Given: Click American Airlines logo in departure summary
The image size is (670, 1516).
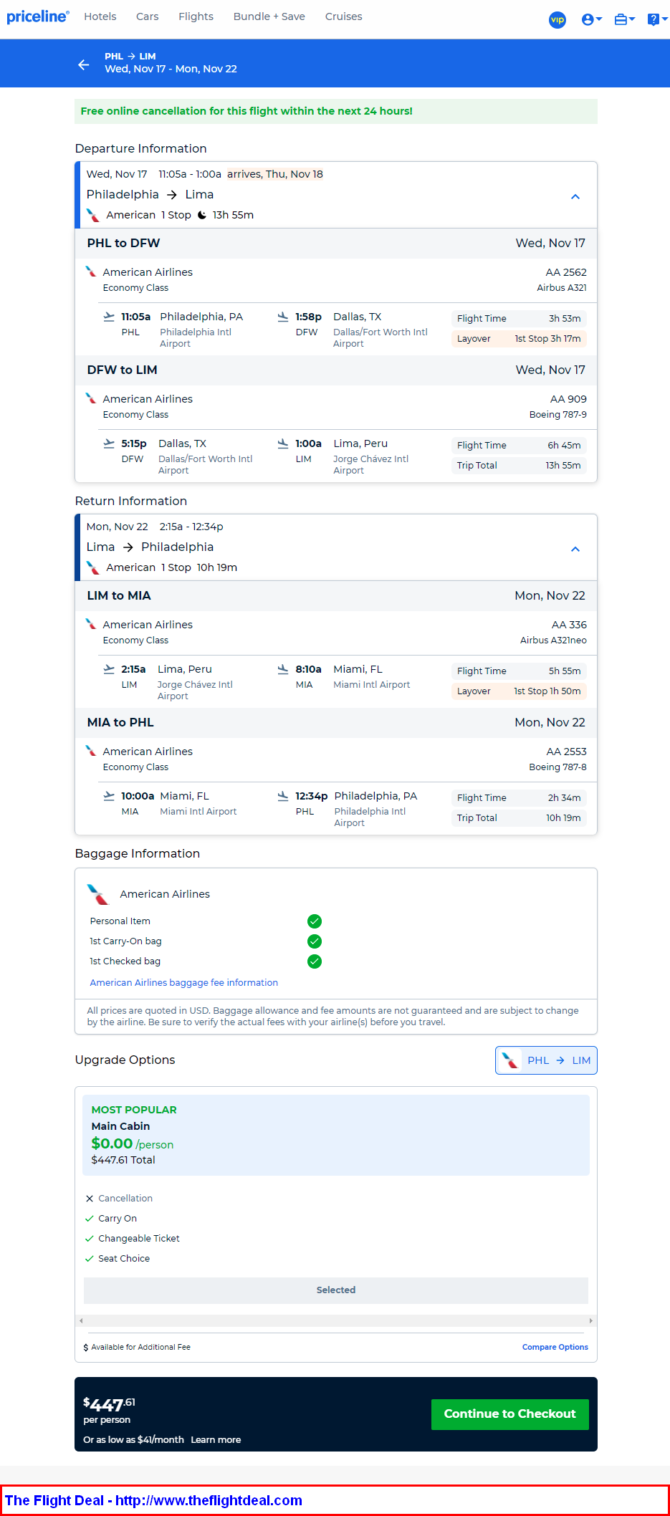Looking at the screenshot, I should coord(93,215).
